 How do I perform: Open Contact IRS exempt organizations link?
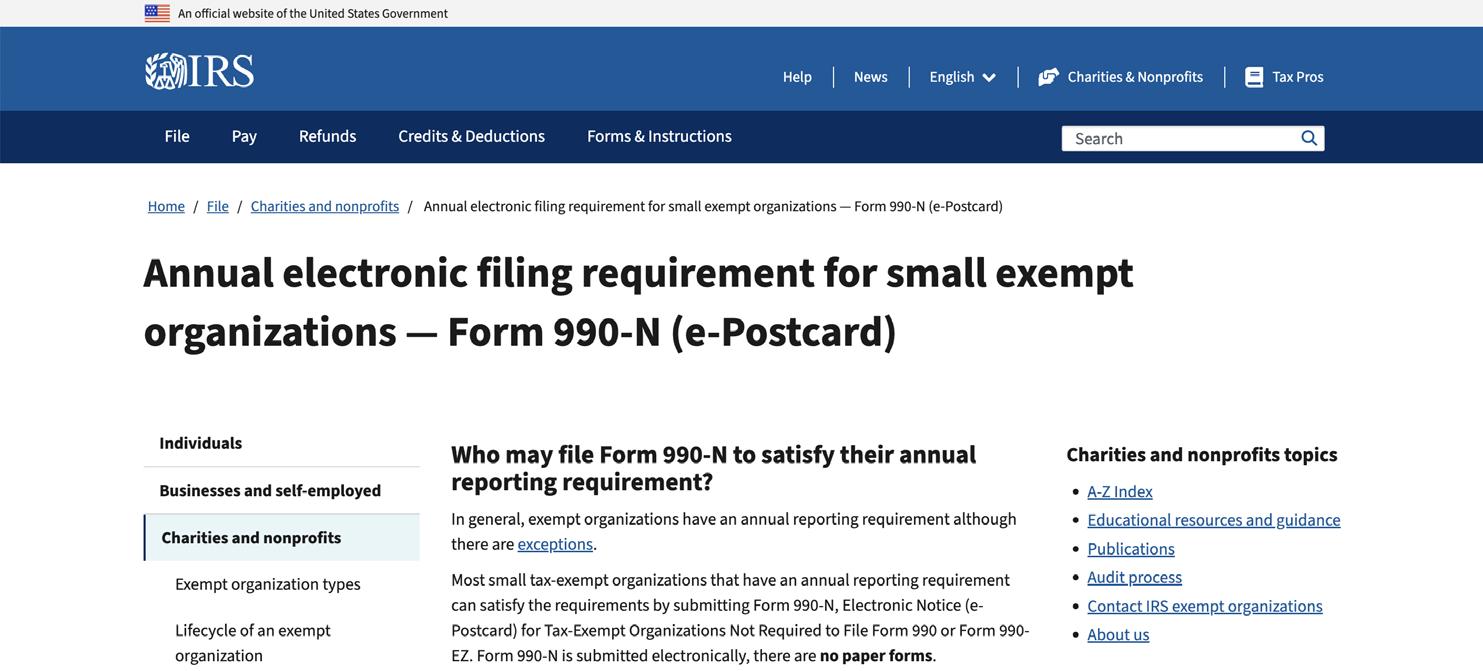pos(1205,606)
